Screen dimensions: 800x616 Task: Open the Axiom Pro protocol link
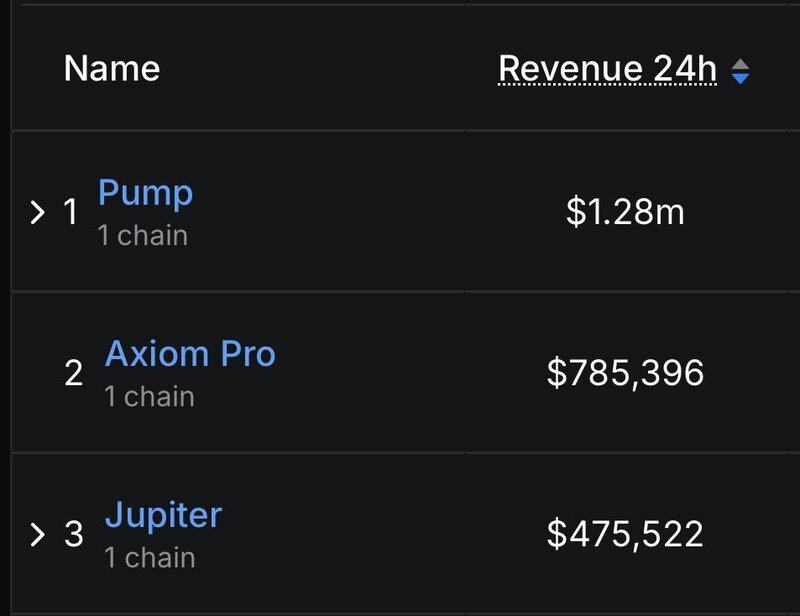coord(190,353)
